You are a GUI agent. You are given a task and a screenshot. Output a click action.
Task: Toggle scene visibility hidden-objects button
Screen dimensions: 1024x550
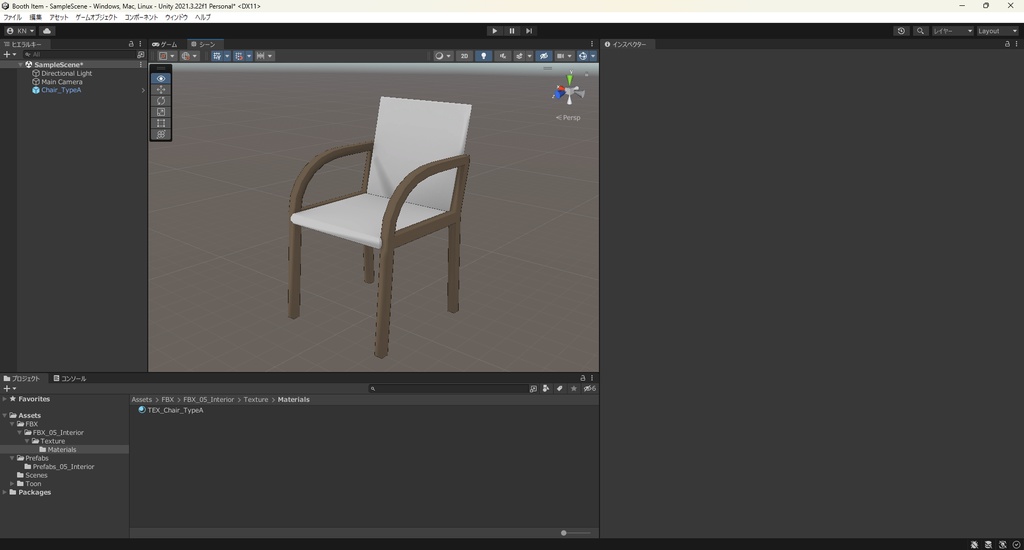543,56
